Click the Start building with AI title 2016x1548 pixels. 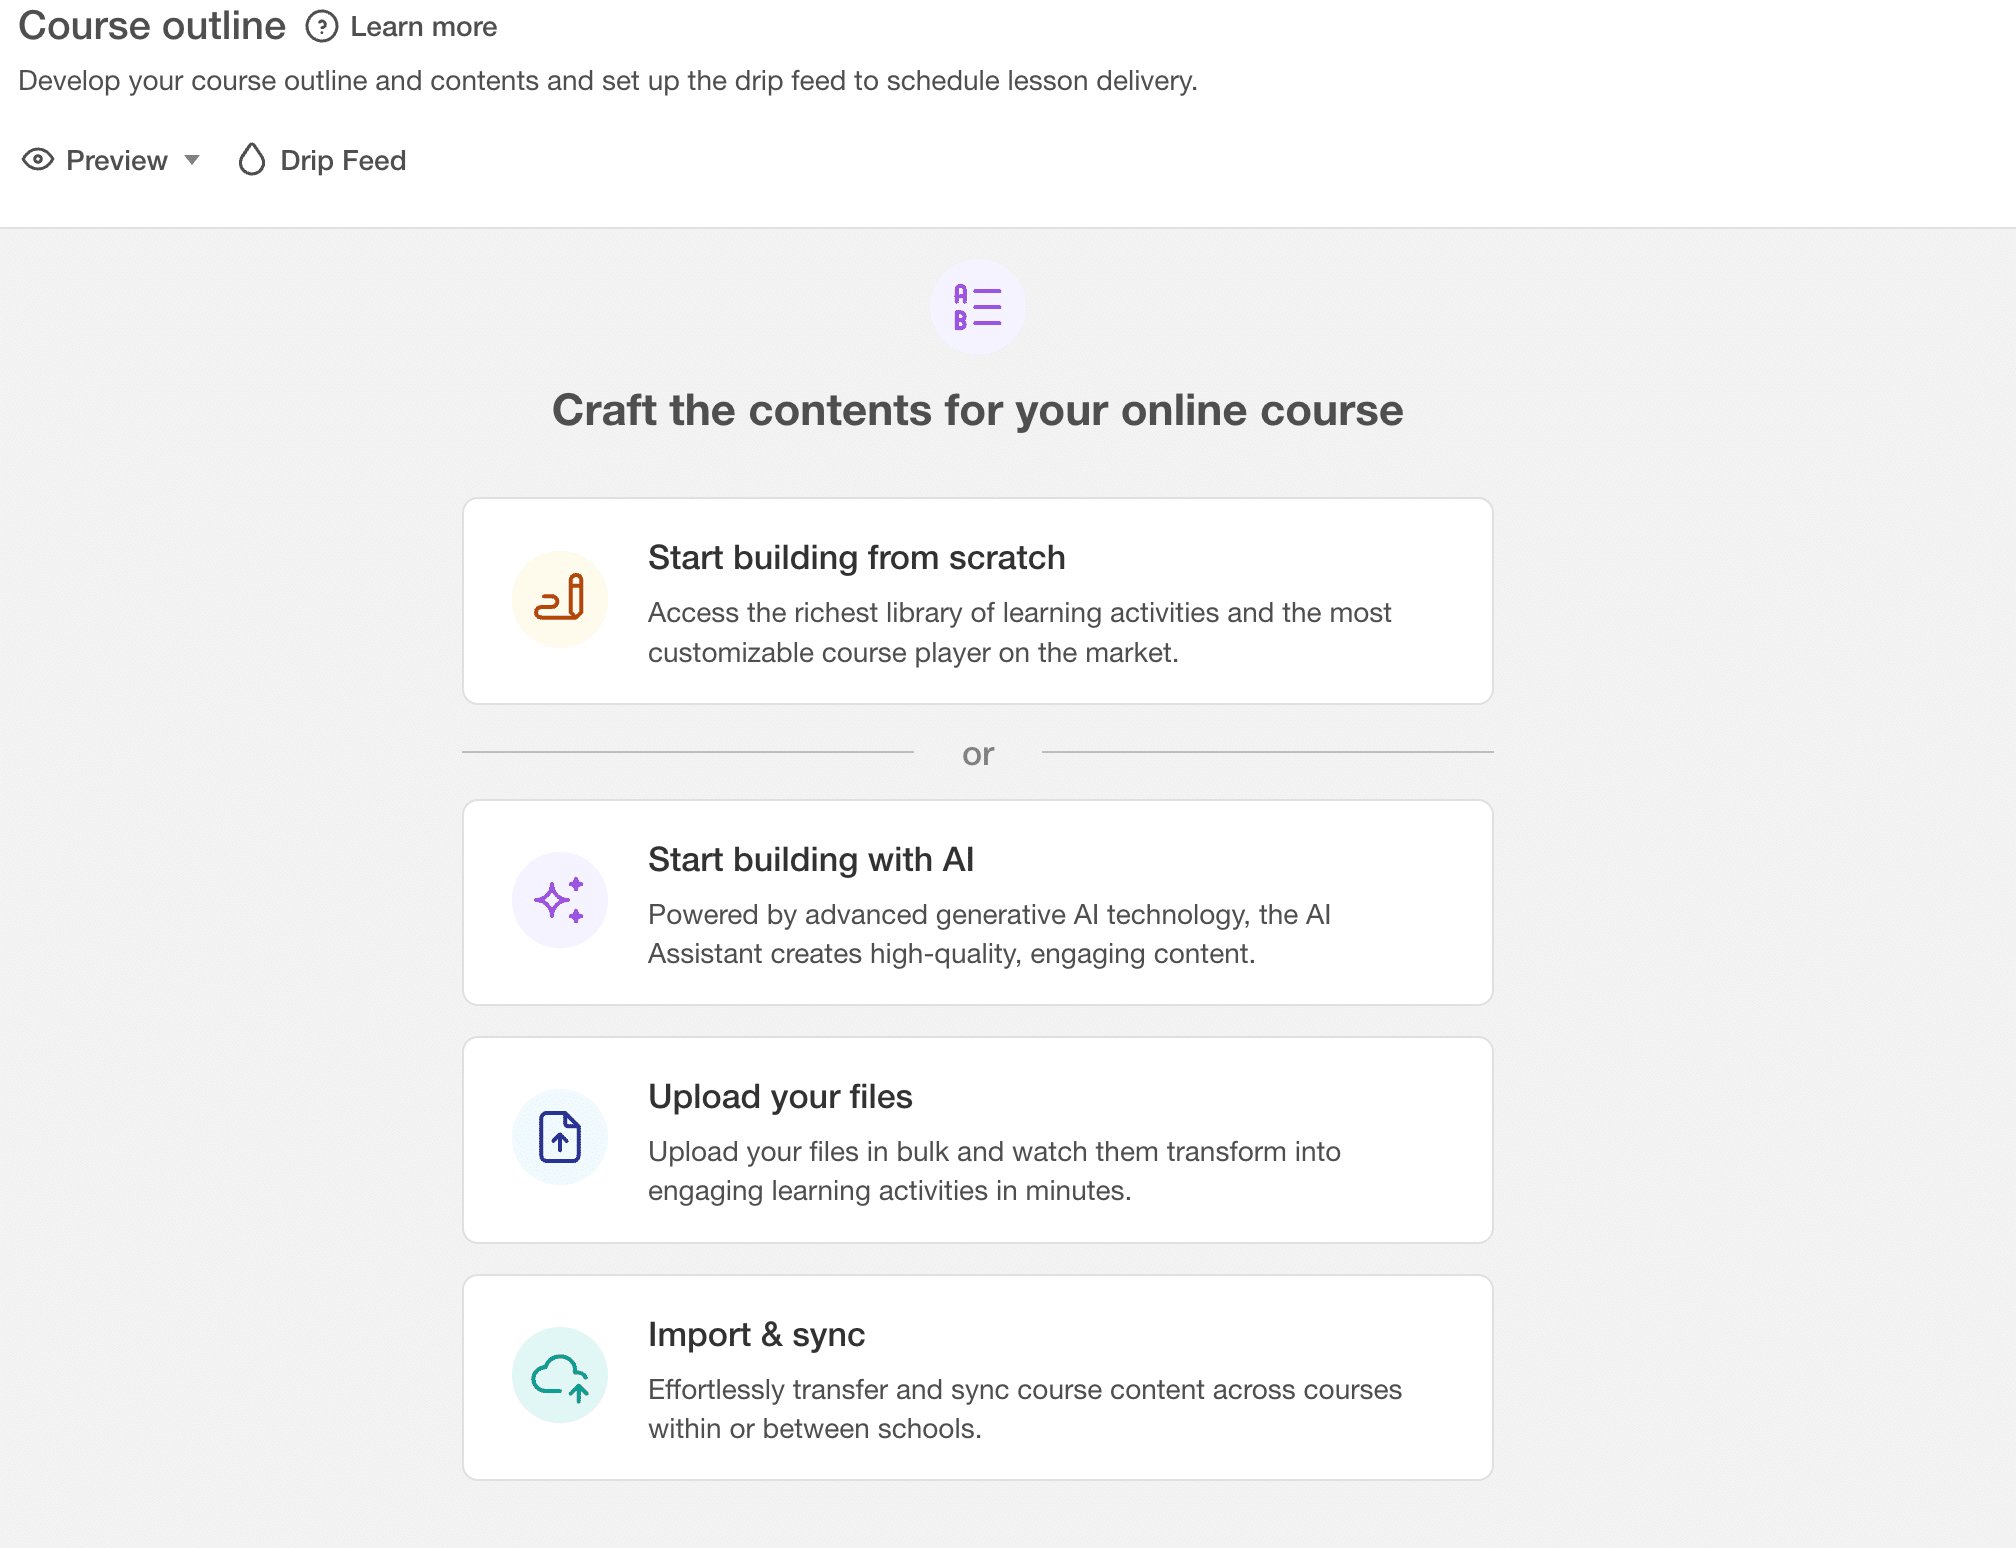pos(811,859)
